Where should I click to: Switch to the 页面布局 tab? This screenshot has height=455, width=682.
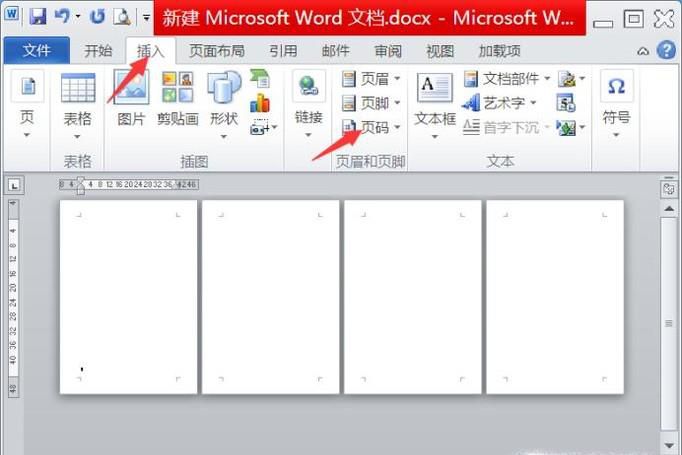217,51
